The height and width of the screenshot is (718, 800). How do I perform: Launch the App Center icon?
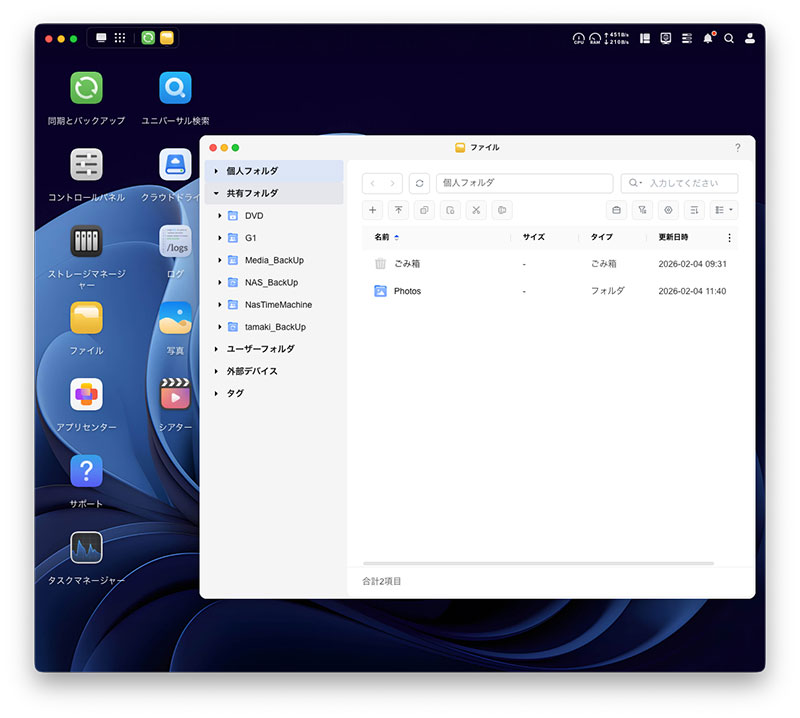coord(86,395)
